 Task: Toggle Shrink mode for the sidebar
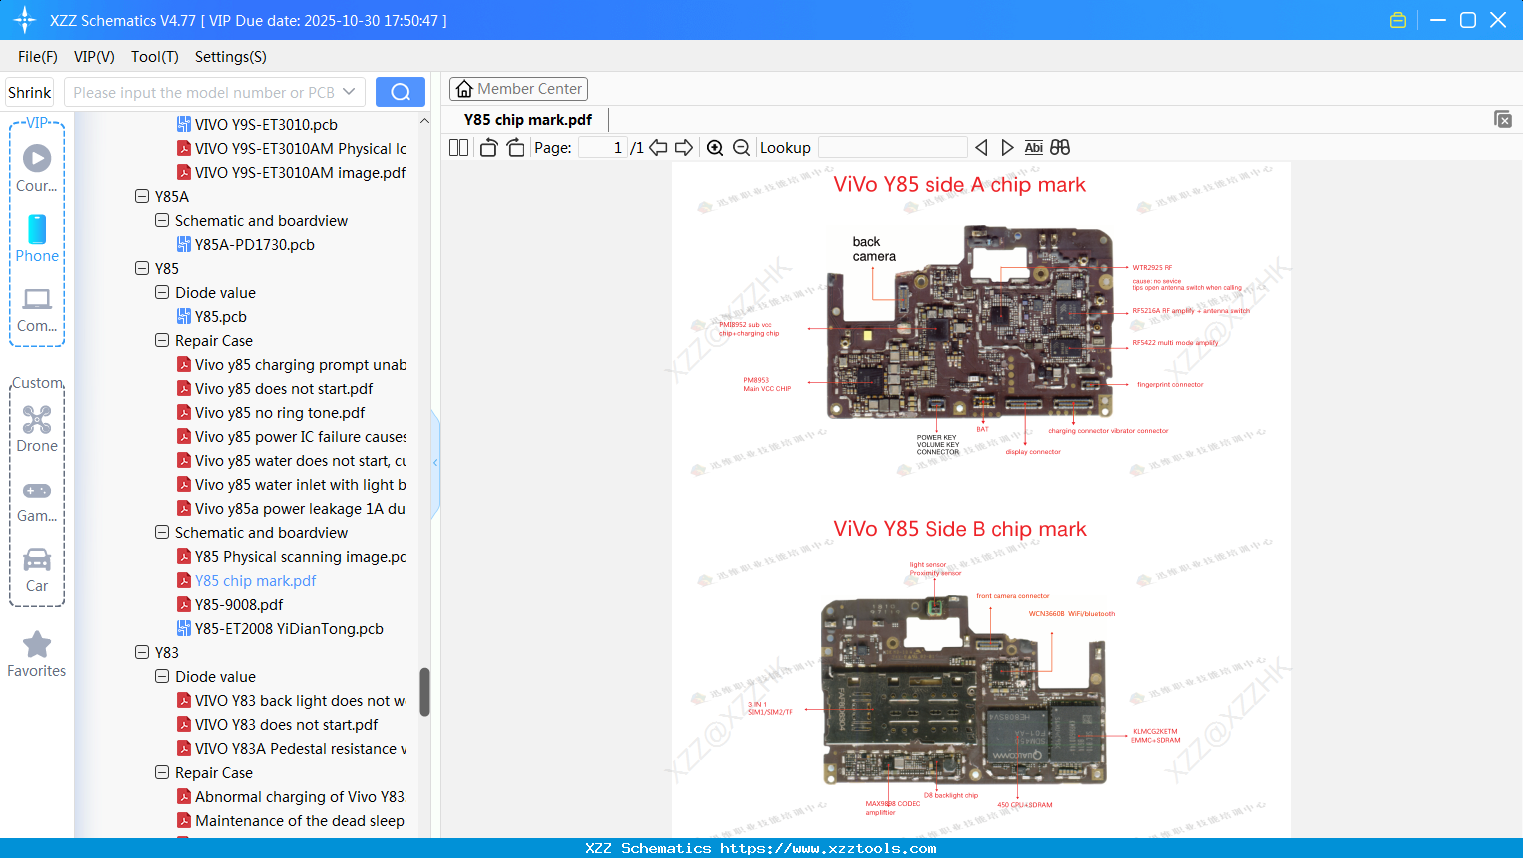click(29, 91)
